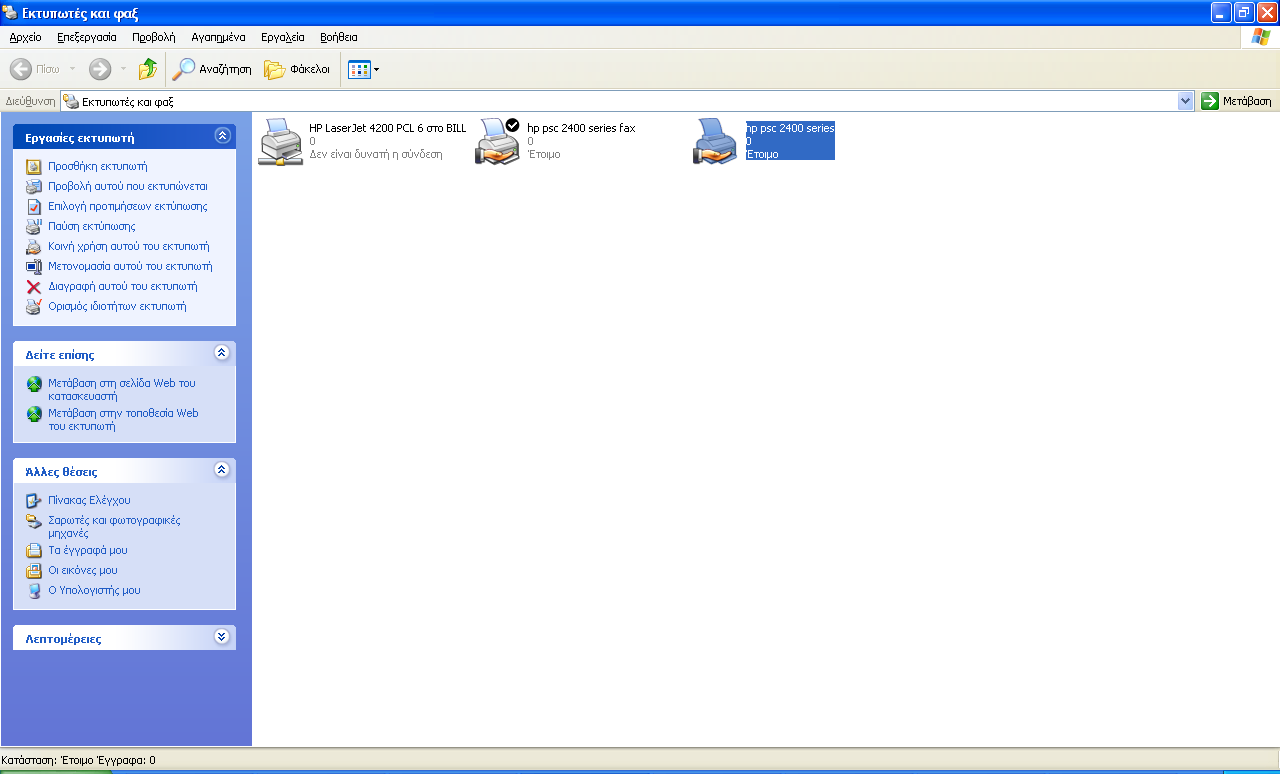Click Κοινή χρήση αυτού του εκτυπωτή link

coord(129,246)
